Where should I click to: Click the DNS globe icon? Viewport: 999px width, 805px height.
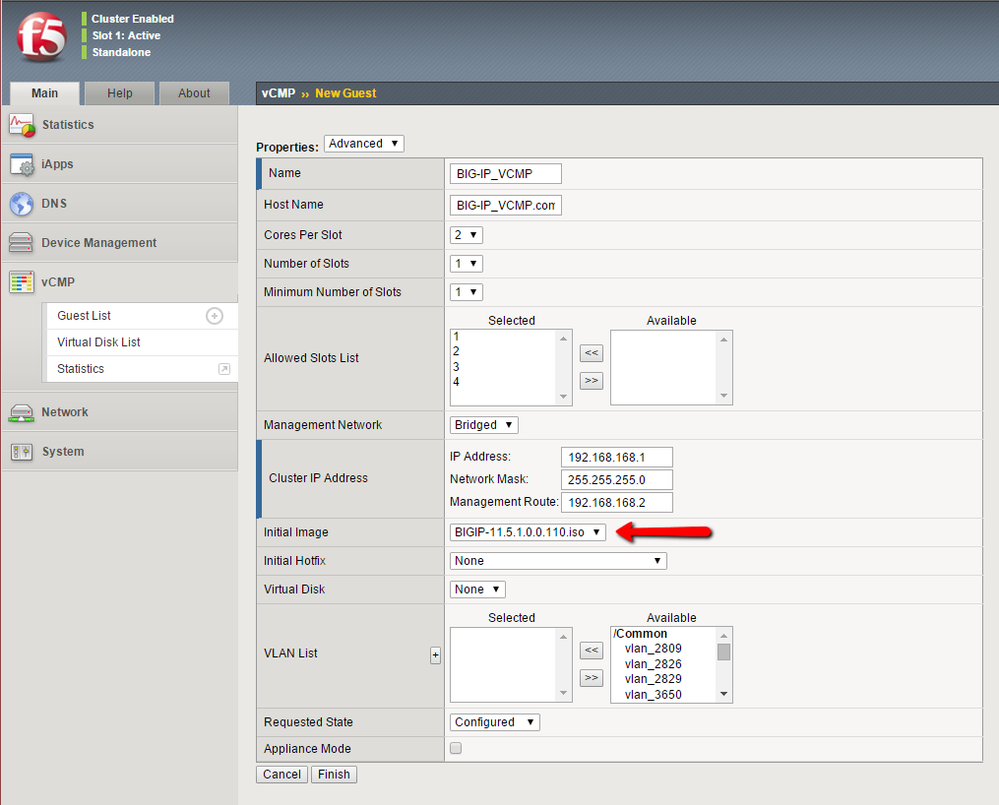pyautogui.click(x=22, y=204)
